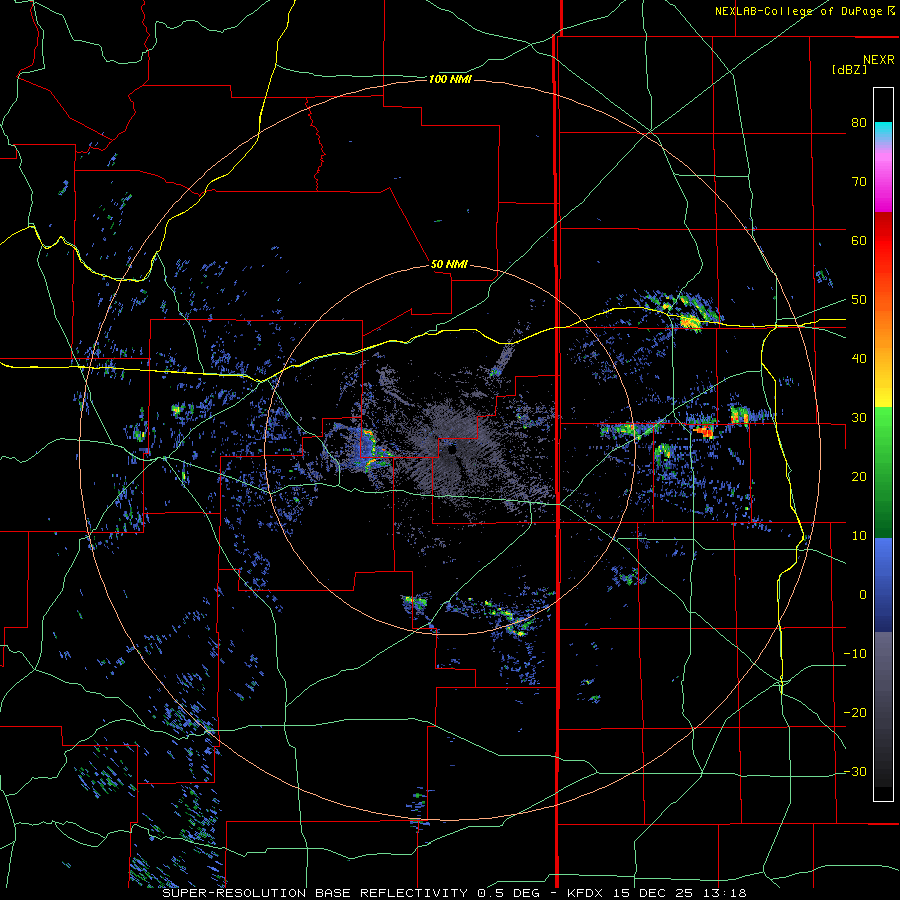Image resolution: width=900 pixels, height=900 pixels.
Task: Click the black radar site dot at center
Action: pos(451,449)
